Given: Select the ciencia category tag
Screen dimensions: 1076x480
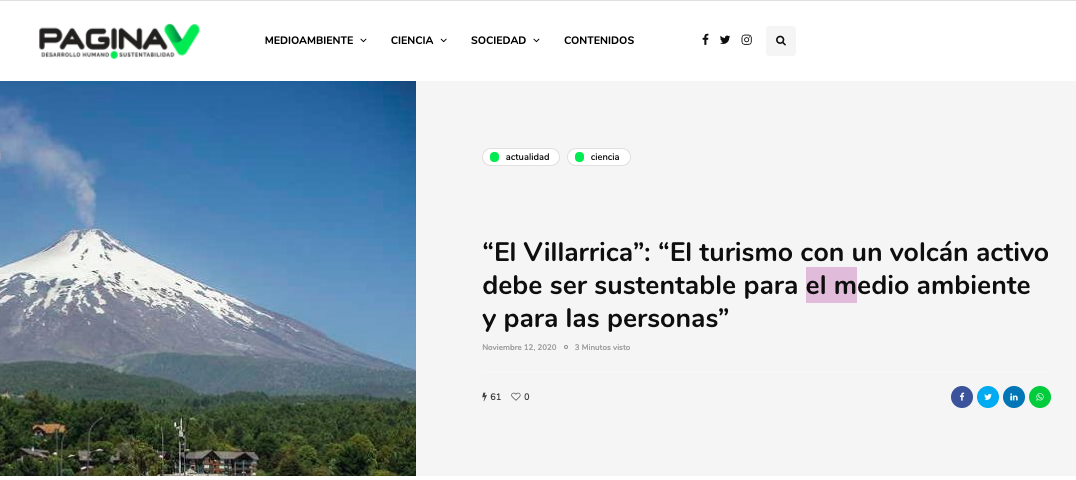Looking at the screenshot, I should (x=598, y=157).
